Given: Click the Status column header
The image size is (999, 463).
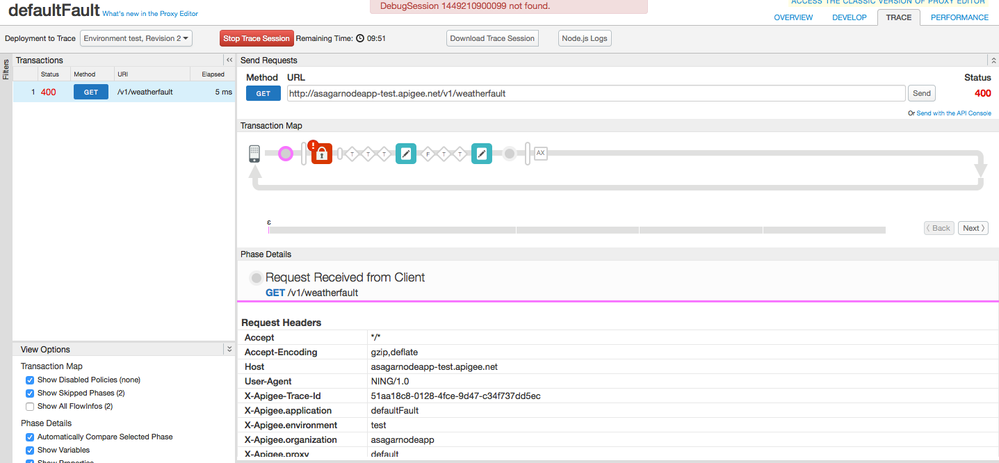Looking at the screenshot, I should 50,75.
